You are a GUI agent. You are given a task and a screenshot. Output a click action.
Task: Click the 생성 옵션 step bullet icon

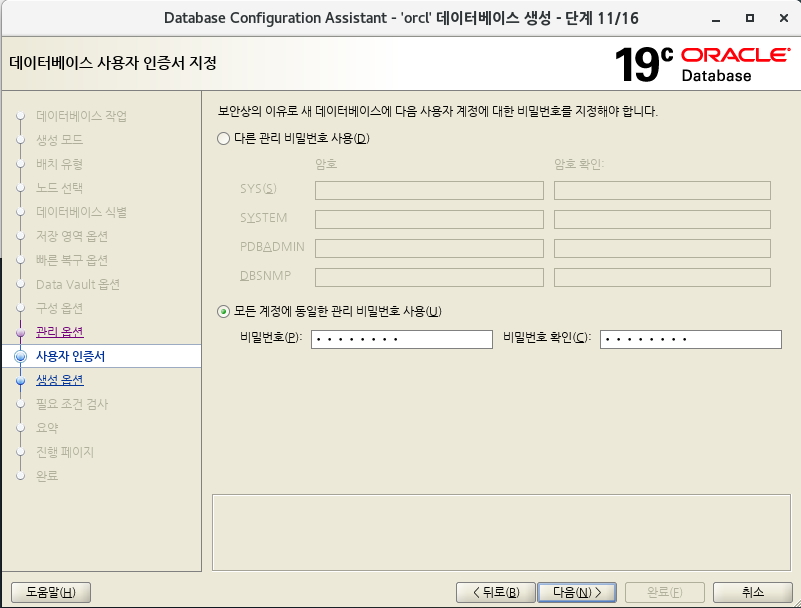point(20,381)
